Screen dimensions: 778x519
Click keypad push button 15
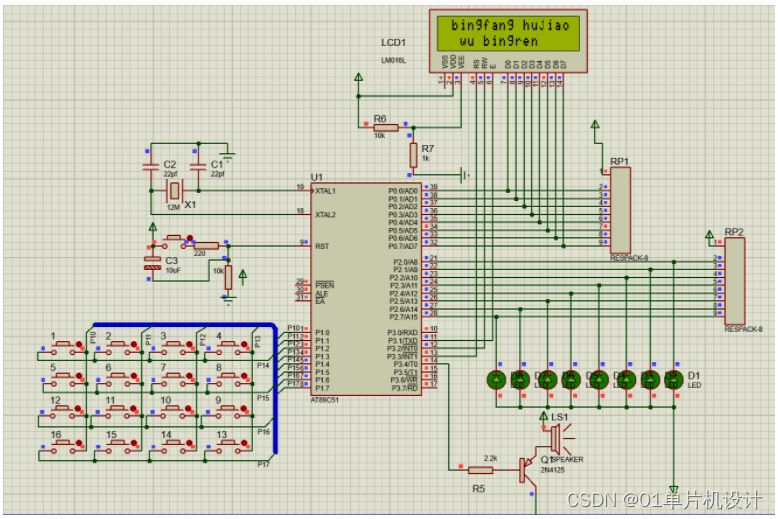[118, 446]
